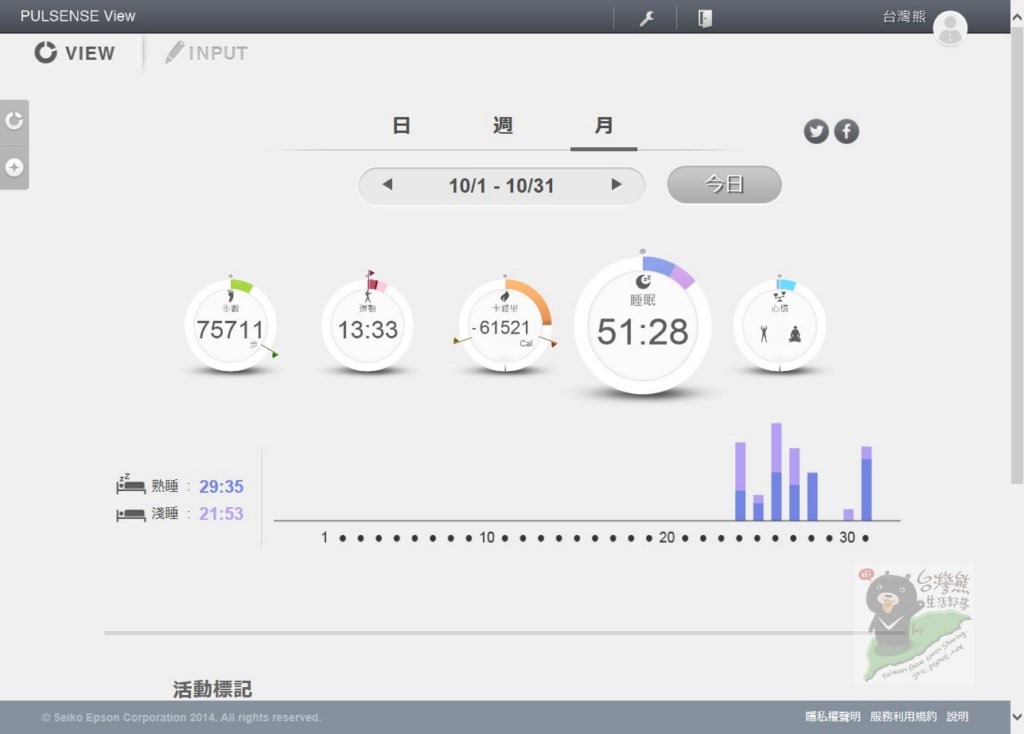Click the 10/1 - 10/31 date range
The height and width of the screenshot is (734, 1024).
click(x=502, y=185)
